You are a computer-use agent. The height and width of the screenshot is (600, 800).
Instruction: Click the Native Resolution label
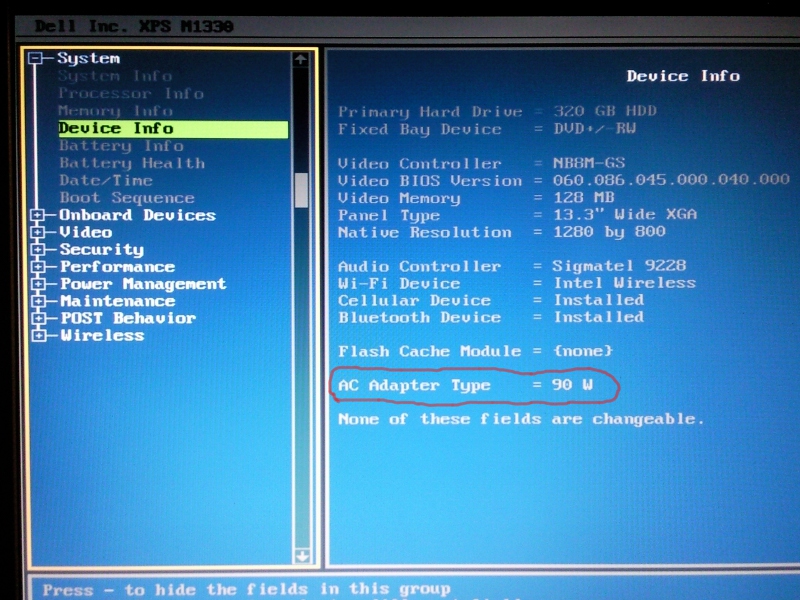pyautogui.click(x=424, y=233)
